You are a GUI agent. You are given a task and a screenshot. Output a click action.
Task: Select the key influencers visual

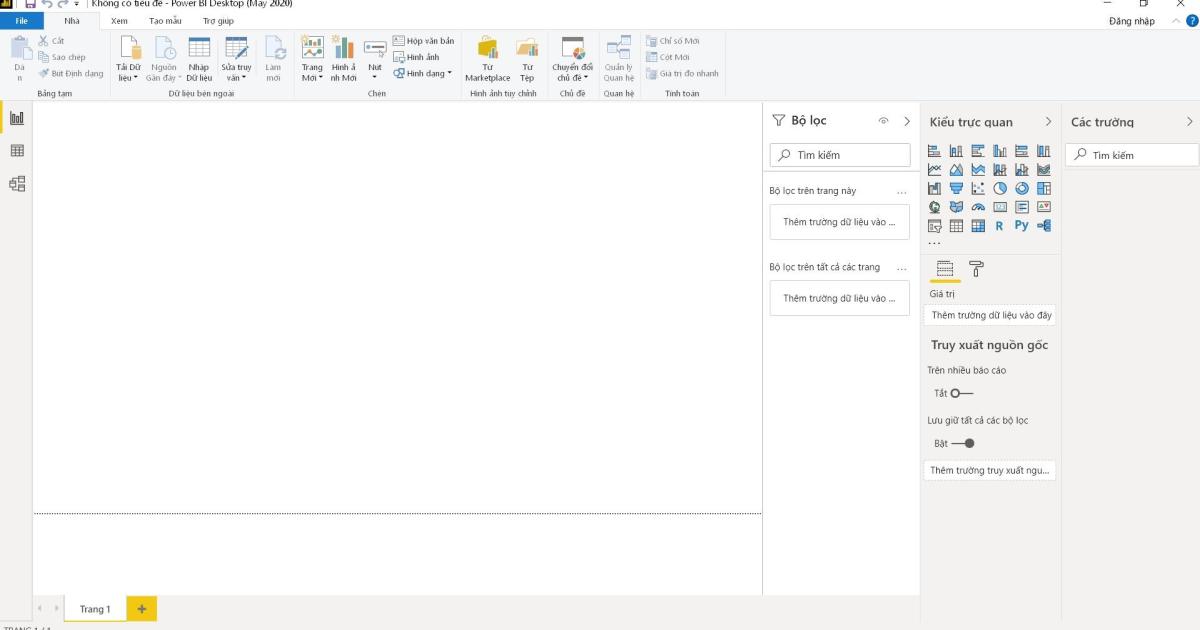pos(1044,226)
